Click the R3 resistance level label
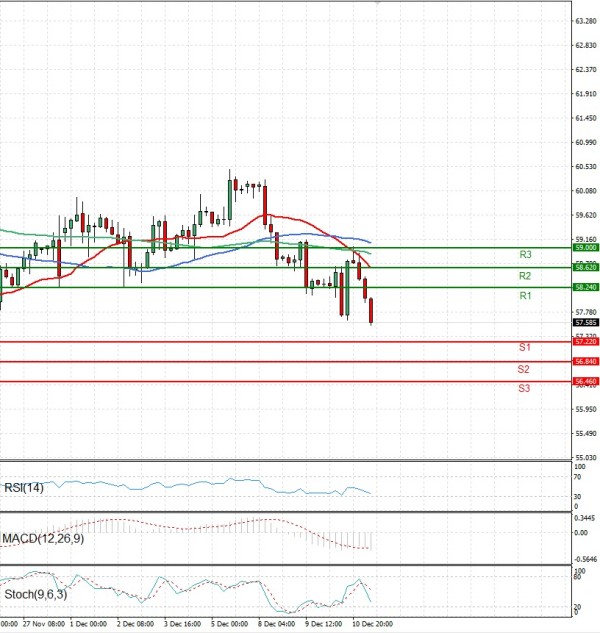Image resolution: width=600 pixels, height=633 pixels. 524,255
